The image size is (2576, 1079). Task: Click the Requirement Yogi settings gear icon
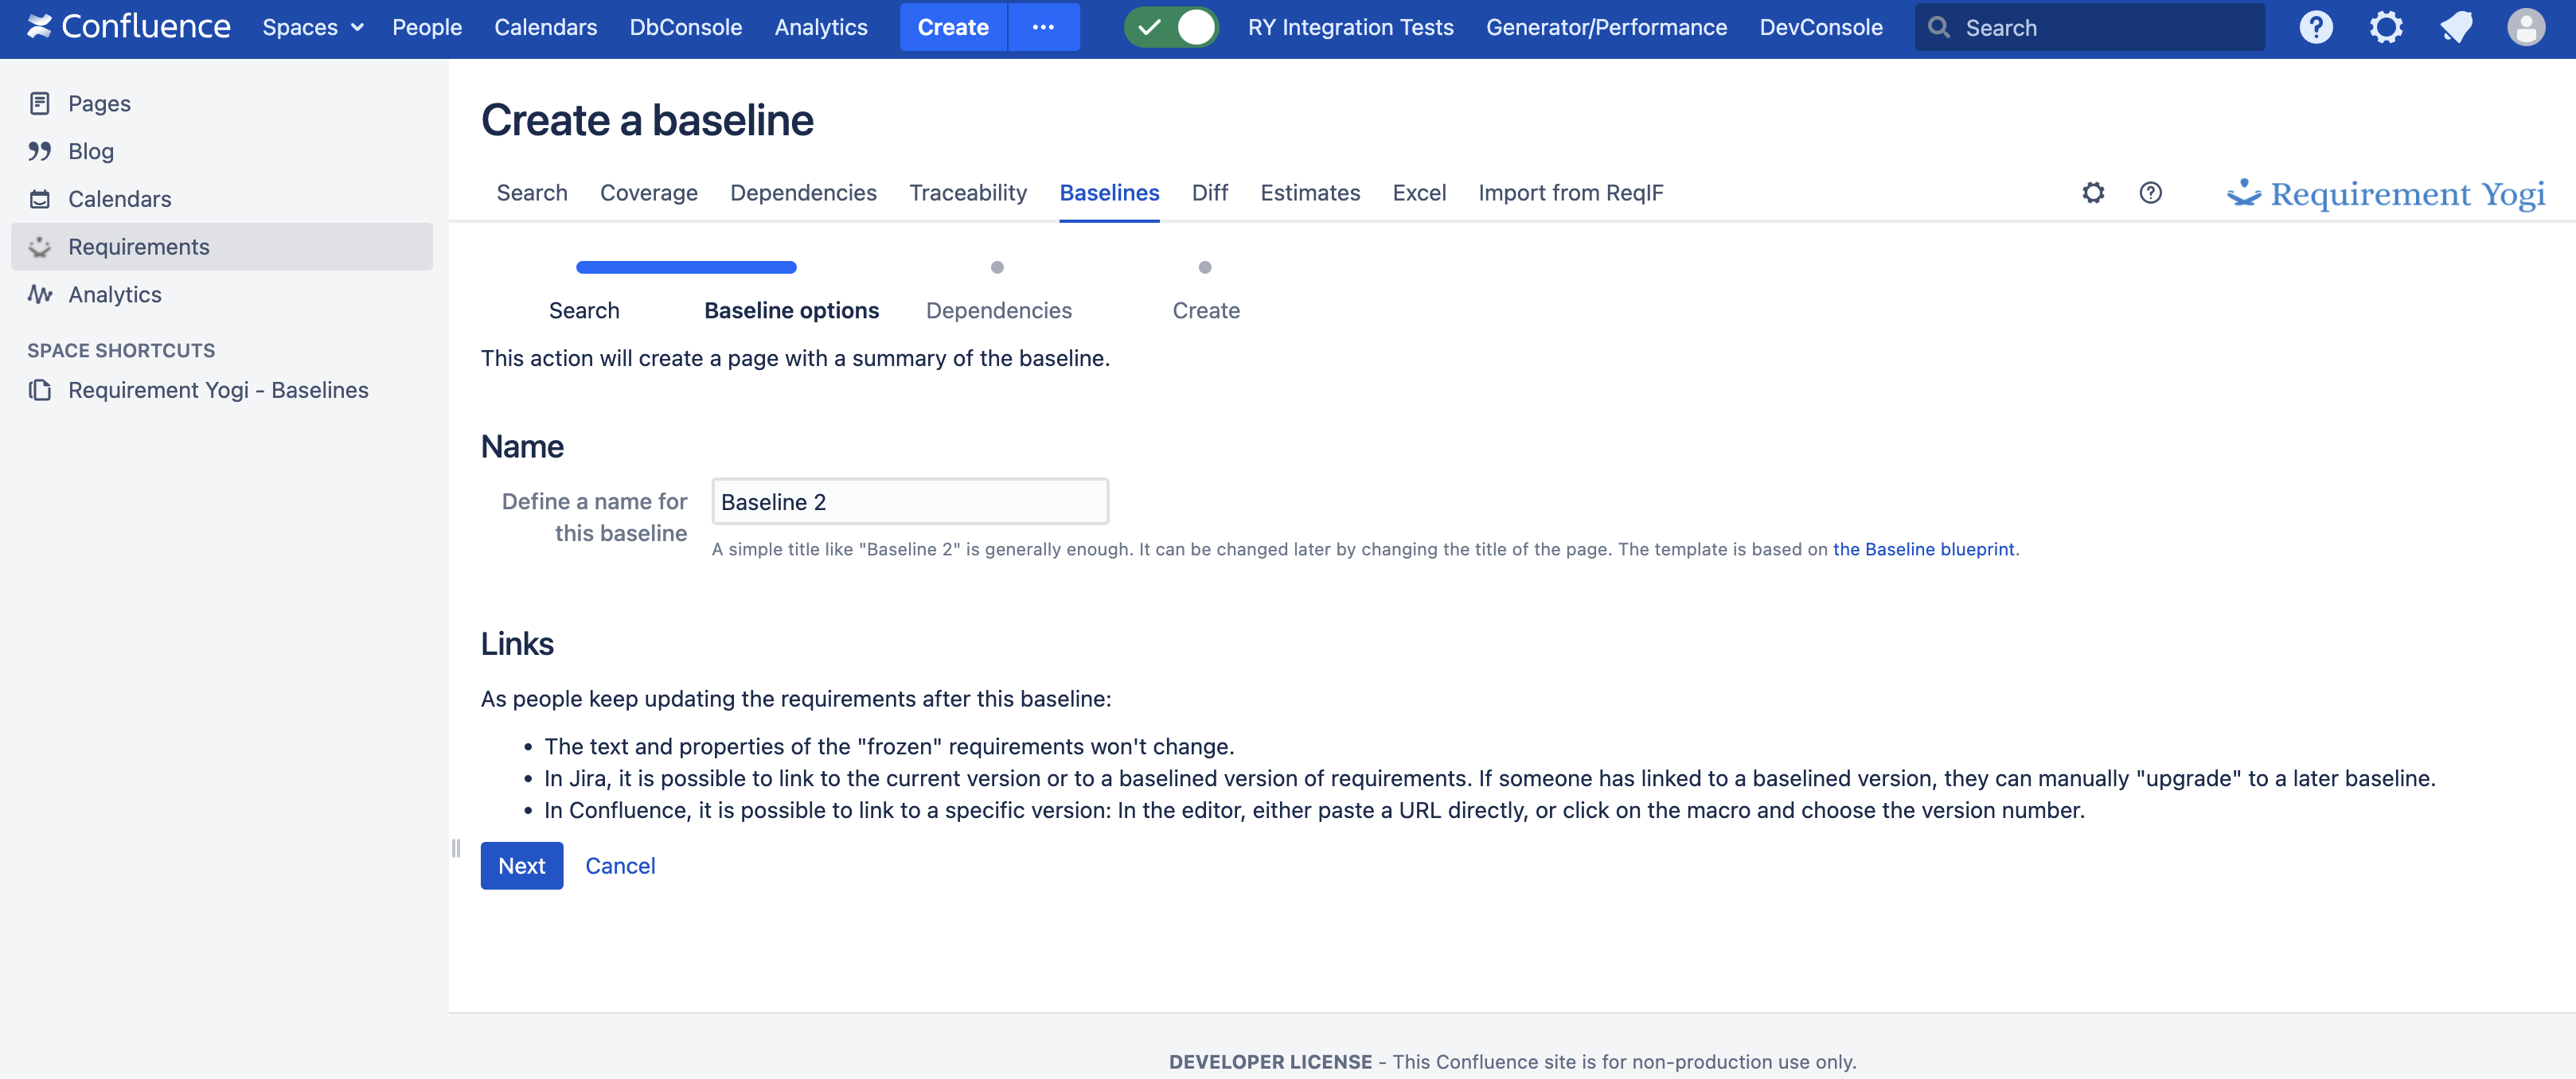click(2093, 192)
